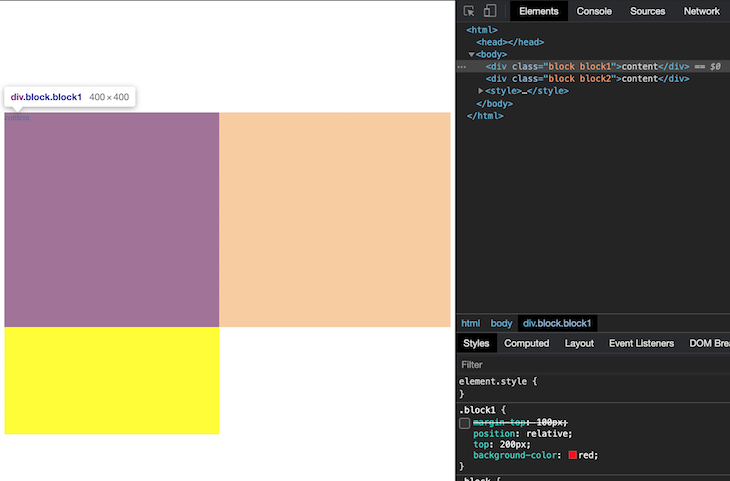
Task: Open the Layout pane tab
Action: [579, 343]
